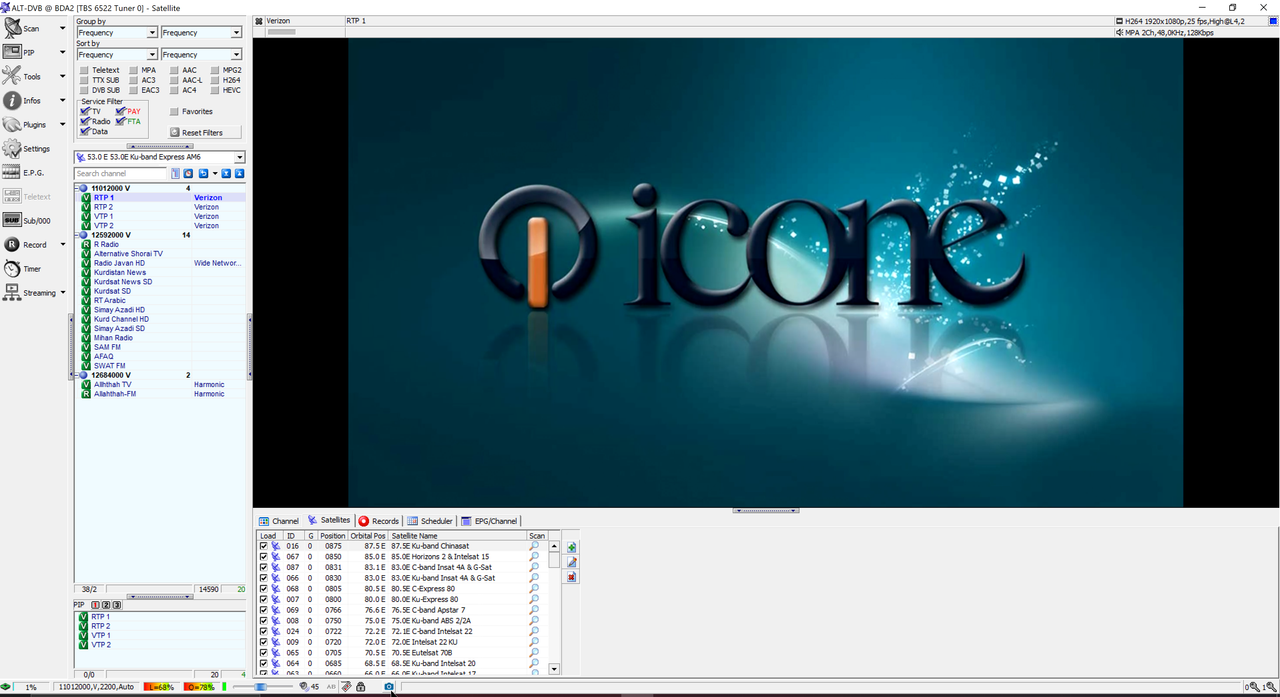This screenshot has width=1280, height=697.
Task: Click the snapshot camera icon in status bar
Action: click(389, 687)
